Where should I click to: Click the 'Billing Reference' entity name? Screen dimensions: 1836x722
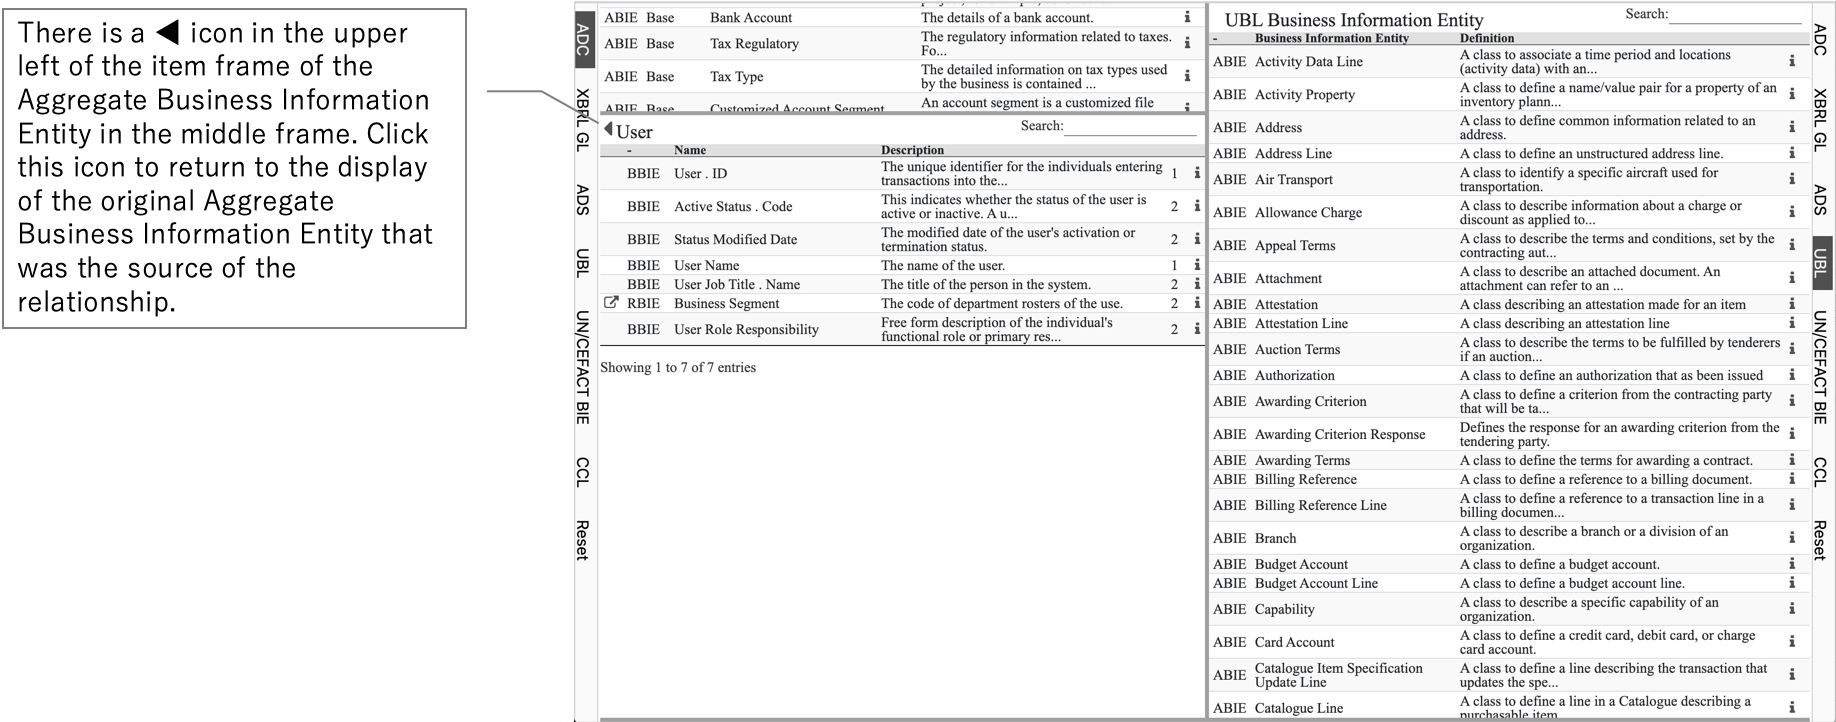pos(1305,479)
